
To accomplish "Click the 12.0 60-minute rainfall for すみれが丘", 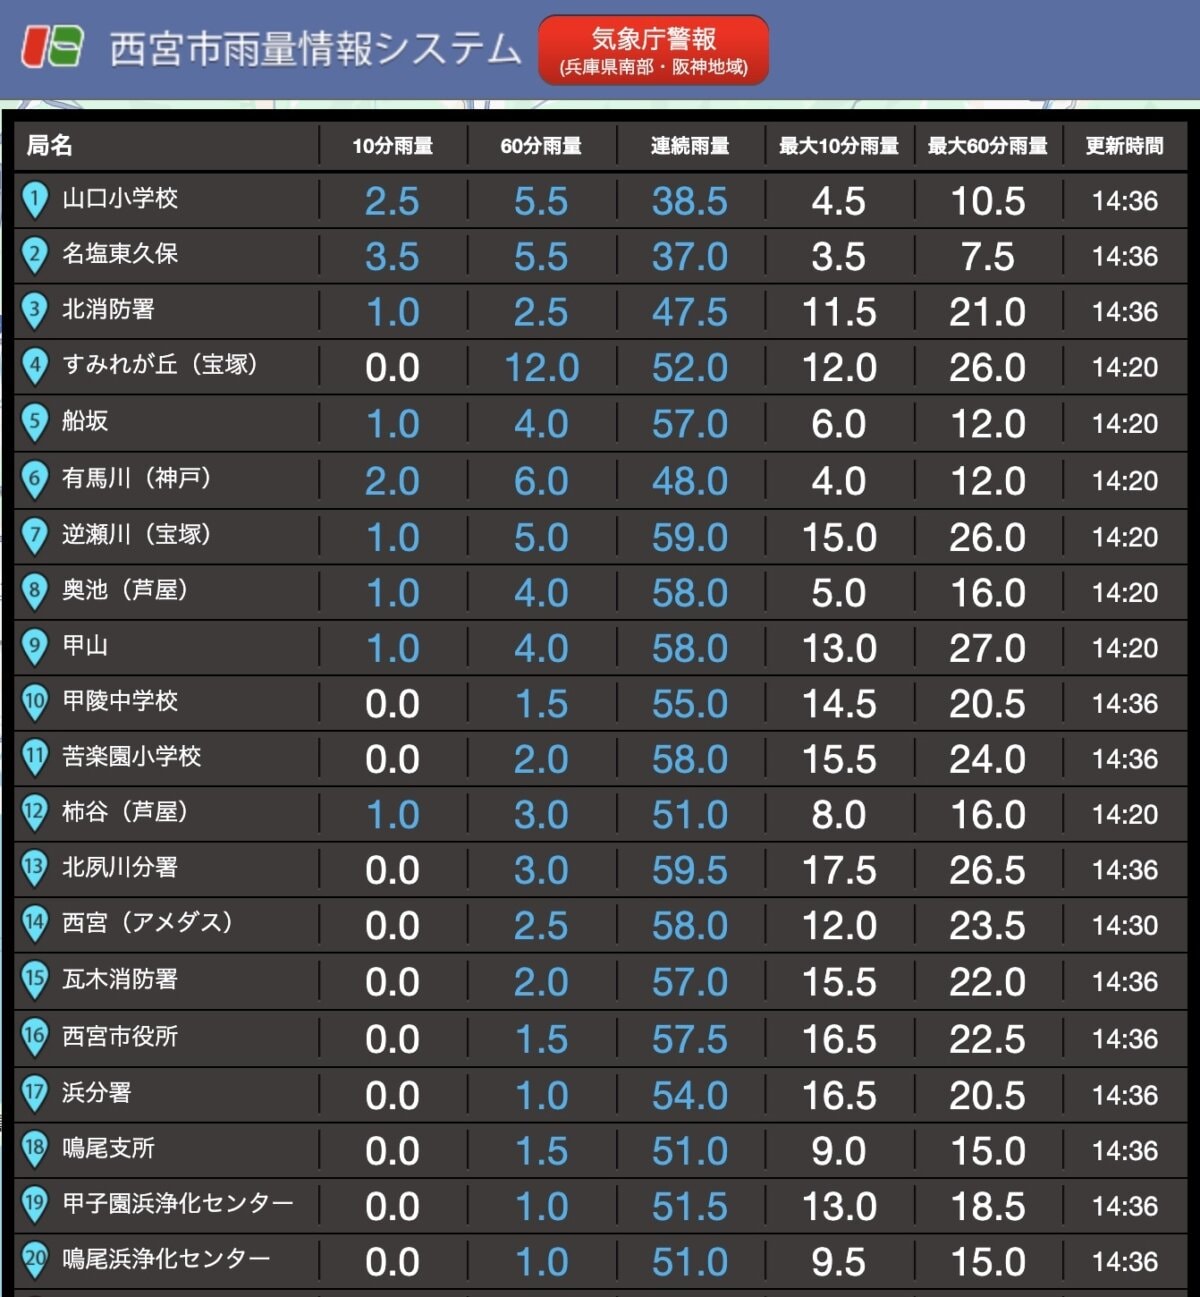I will pos(542,368).
